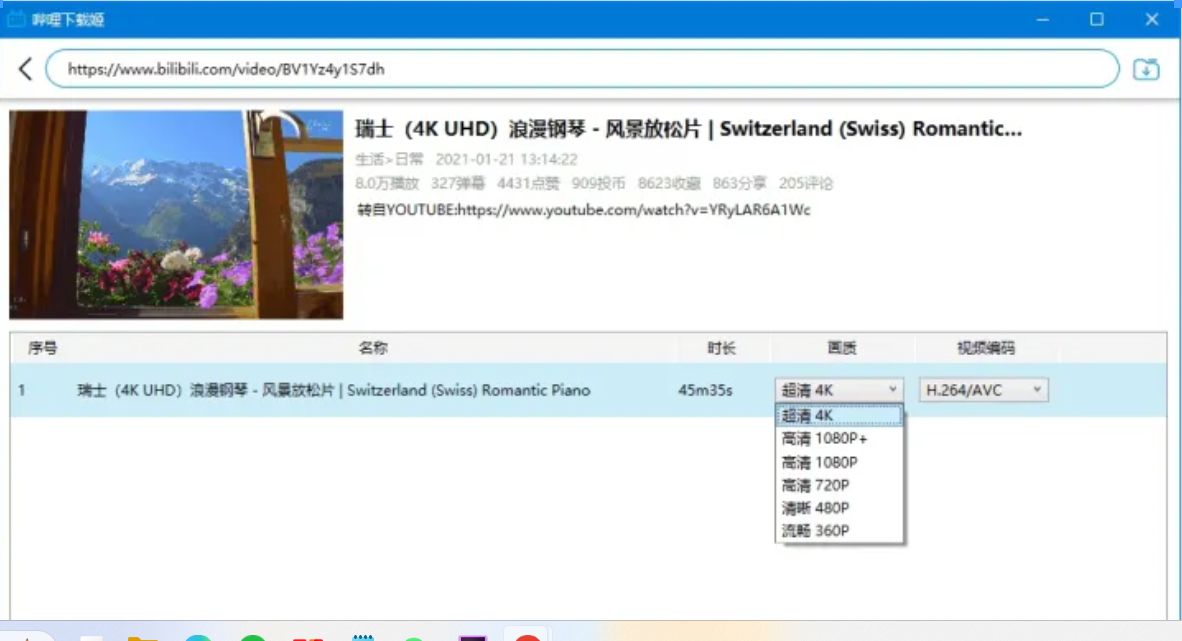The height and width of the screenshot is (641, 1182).
Task: Pick the 流畅 360P quality option
Action: pyautogui.click(x=839, y=530)
